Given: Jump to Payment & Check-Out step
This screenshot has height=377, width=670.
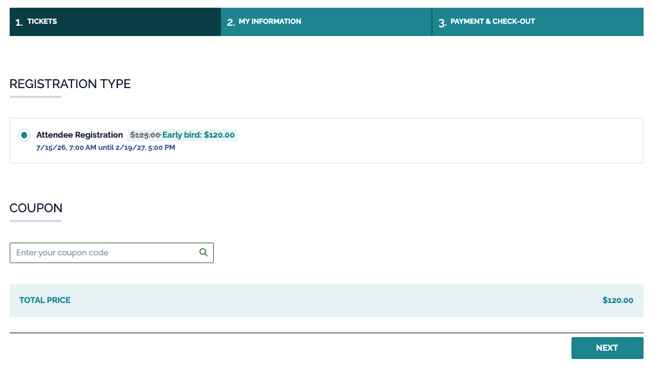Looking at the screenshot, I should 538,22.
